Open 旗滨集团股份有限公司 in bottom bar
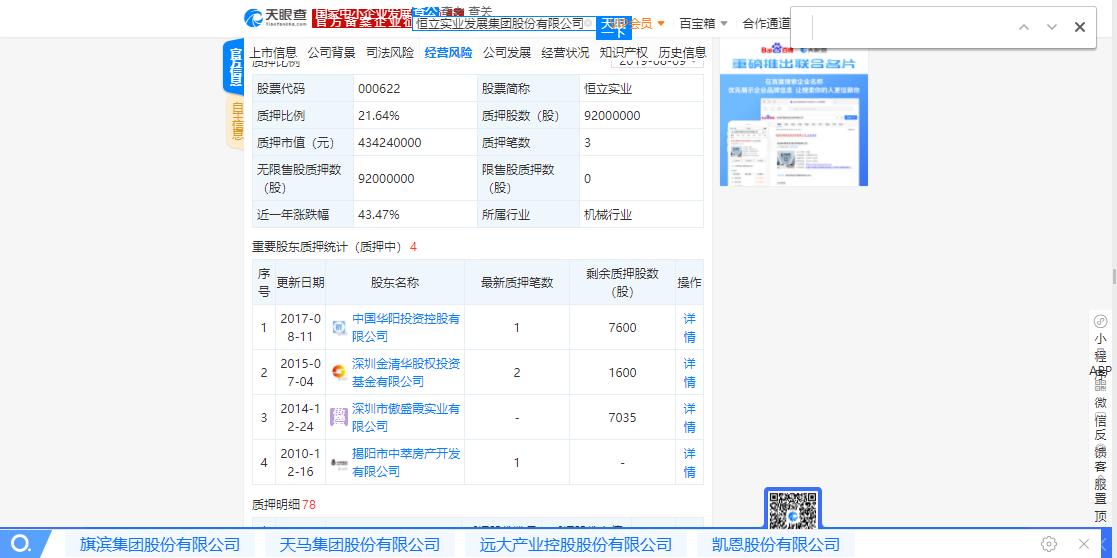1117x558 pixels. [160, 545]
